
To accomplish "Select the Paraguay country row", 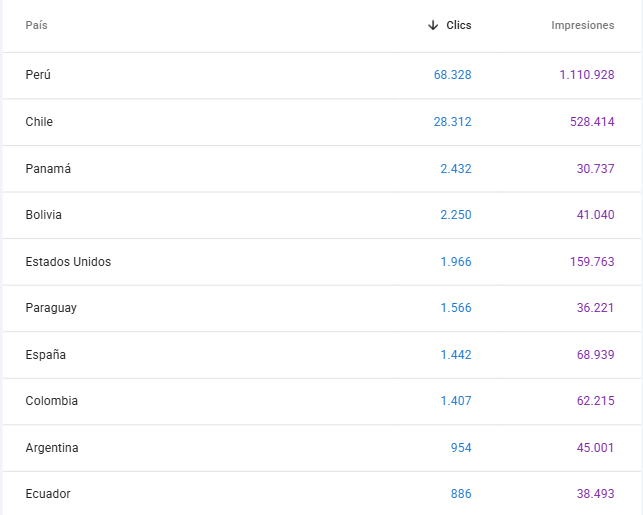I will coord(322,308).
